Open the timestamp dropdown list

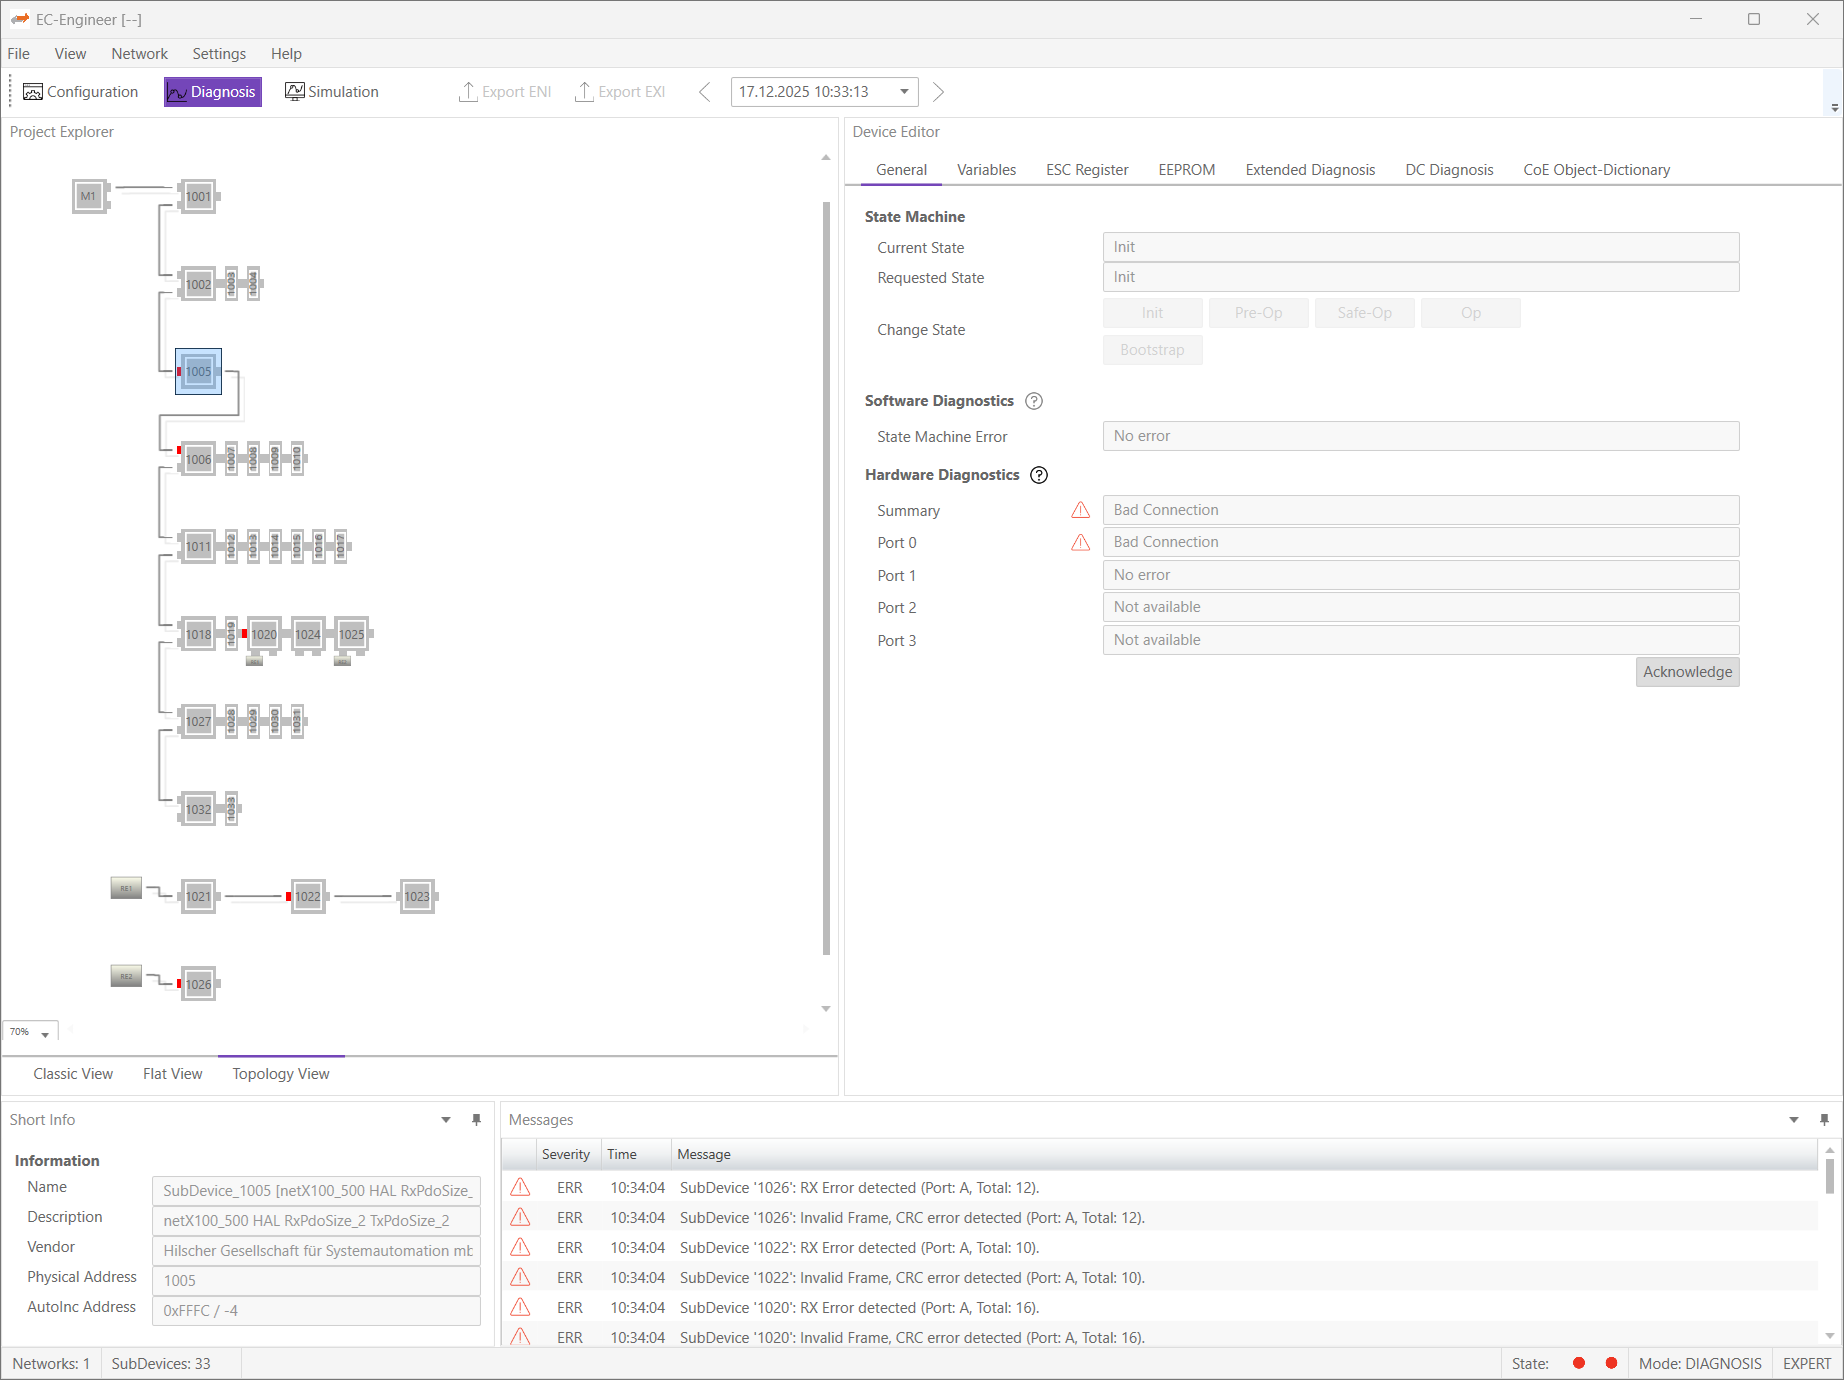click(x=904, y=92)
